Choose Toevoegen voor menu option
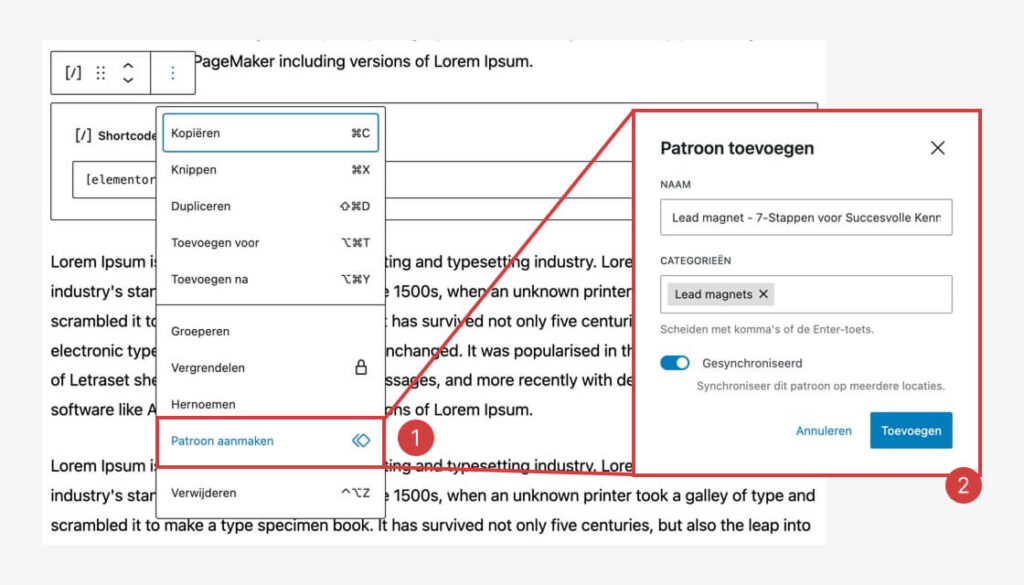 [270, 243]
